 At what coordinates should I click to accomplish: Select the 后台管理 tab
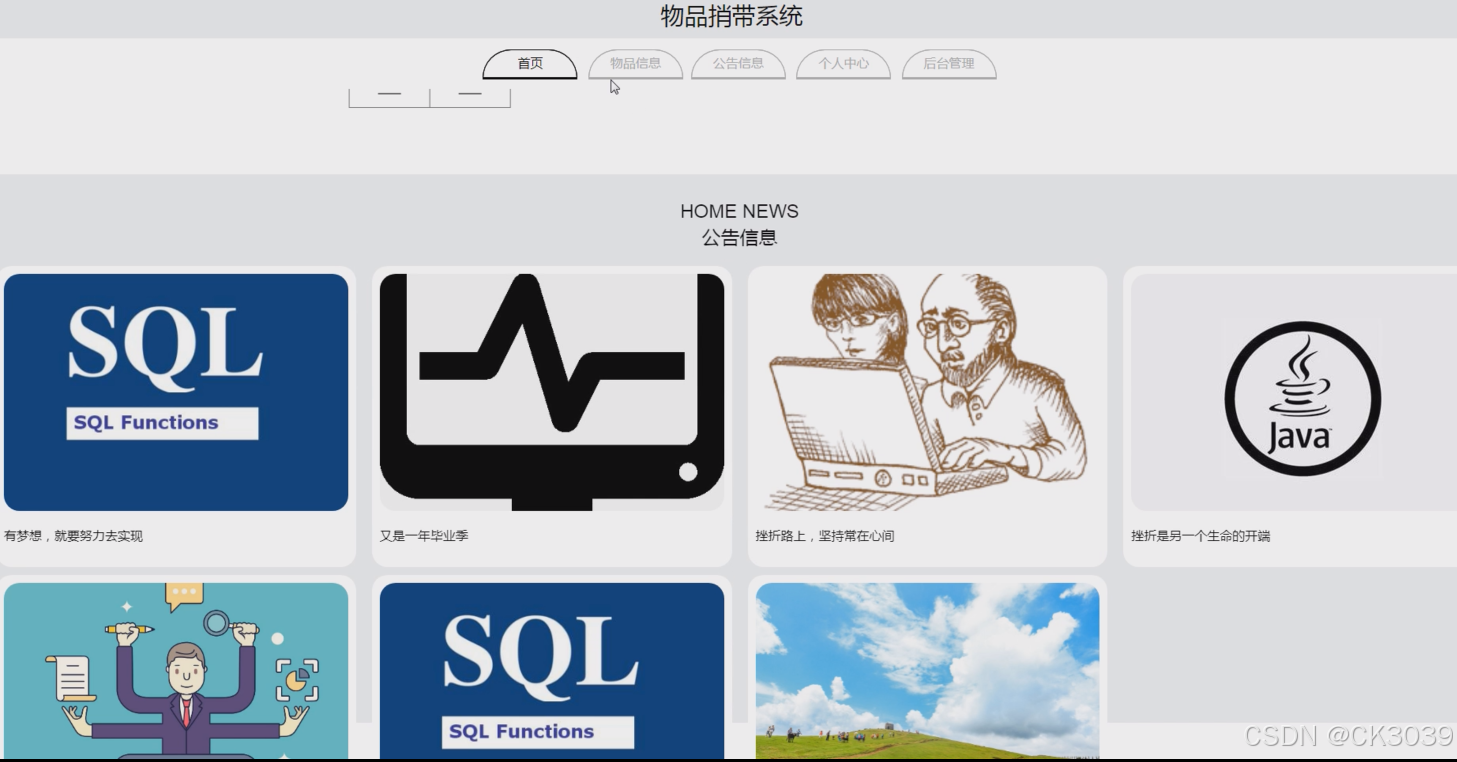949,64
